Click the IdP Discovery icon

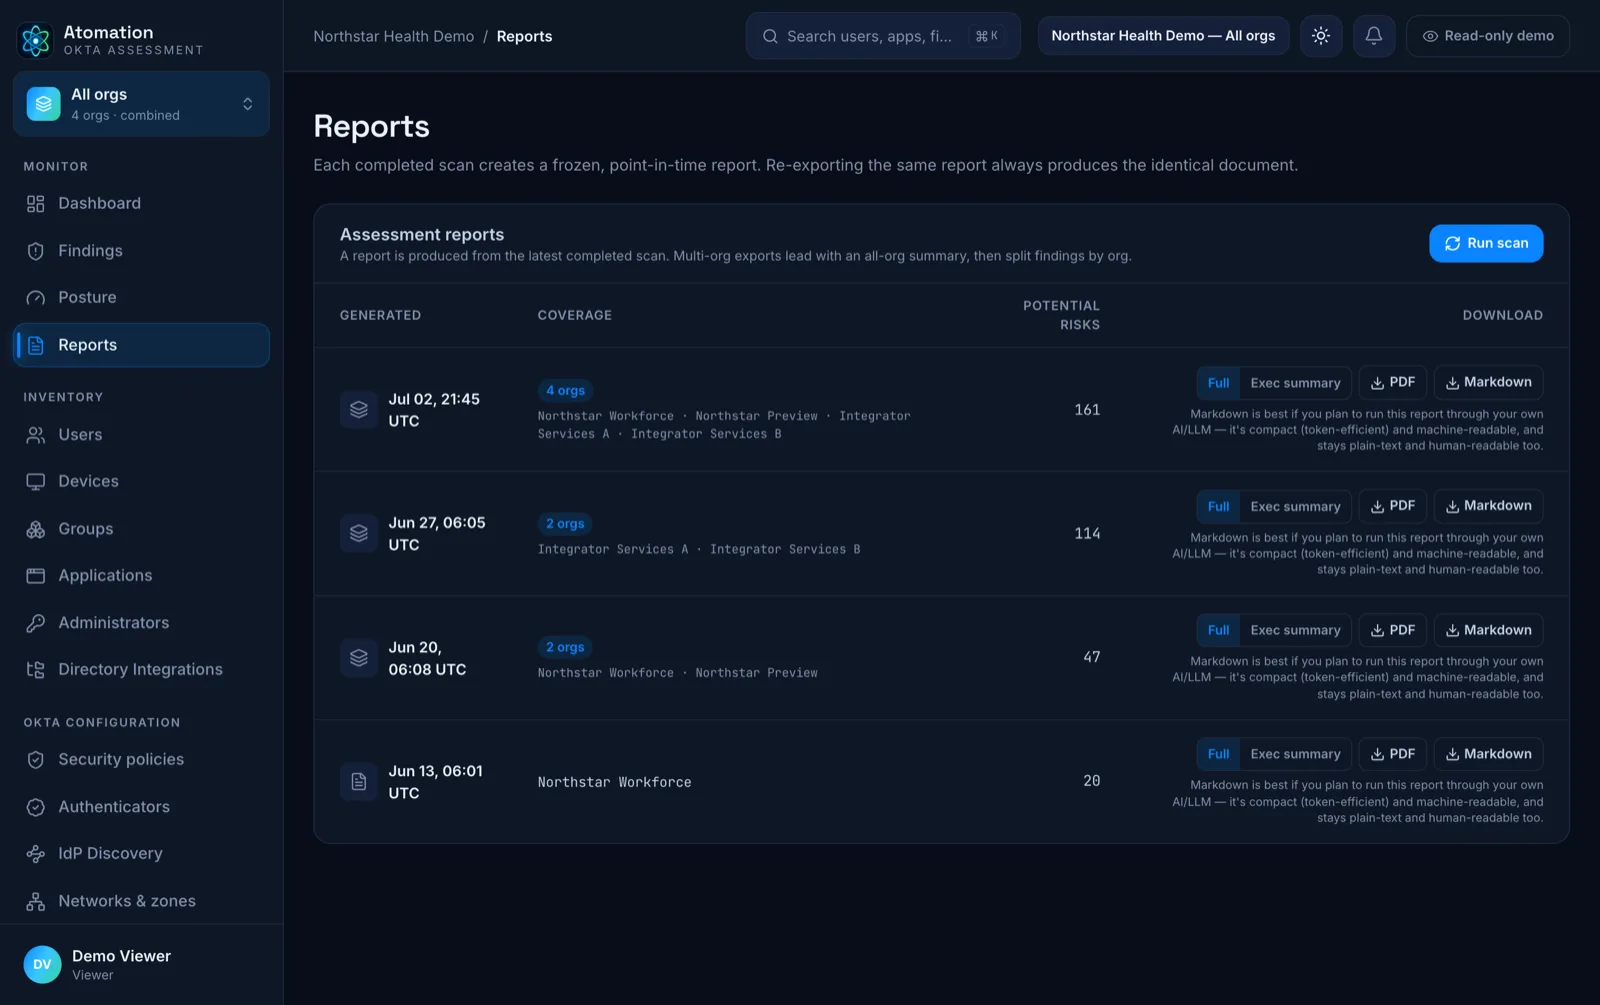point(36,854)
